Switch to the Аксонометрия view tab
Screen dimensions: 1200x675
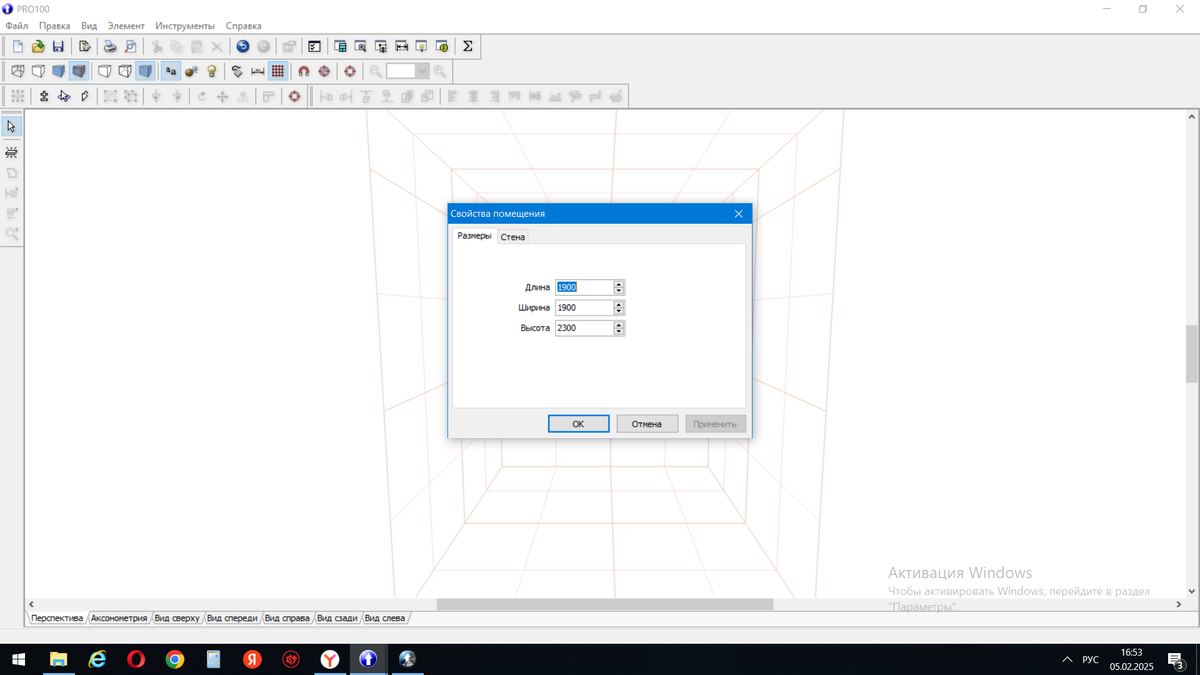click(x=119, y=618)
